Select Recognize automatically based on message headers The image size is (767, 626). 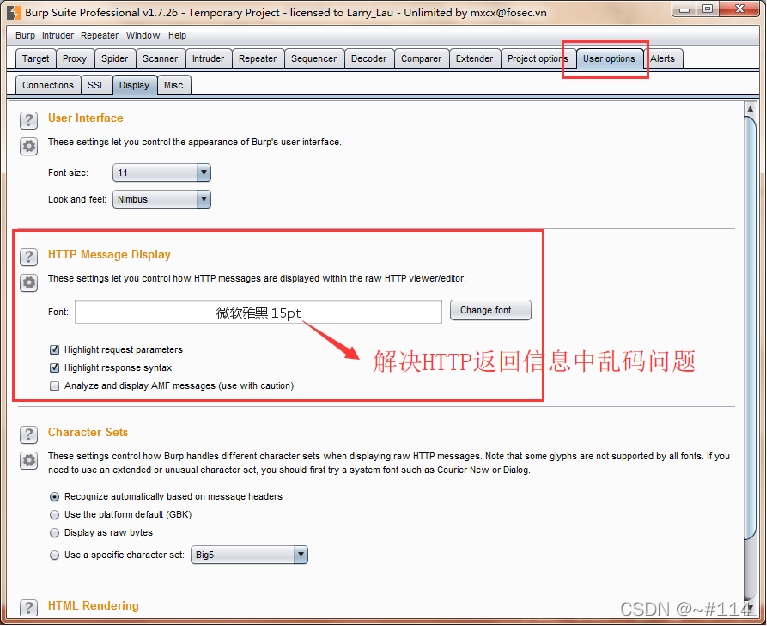pyautogui.click(x=54, y=496)
